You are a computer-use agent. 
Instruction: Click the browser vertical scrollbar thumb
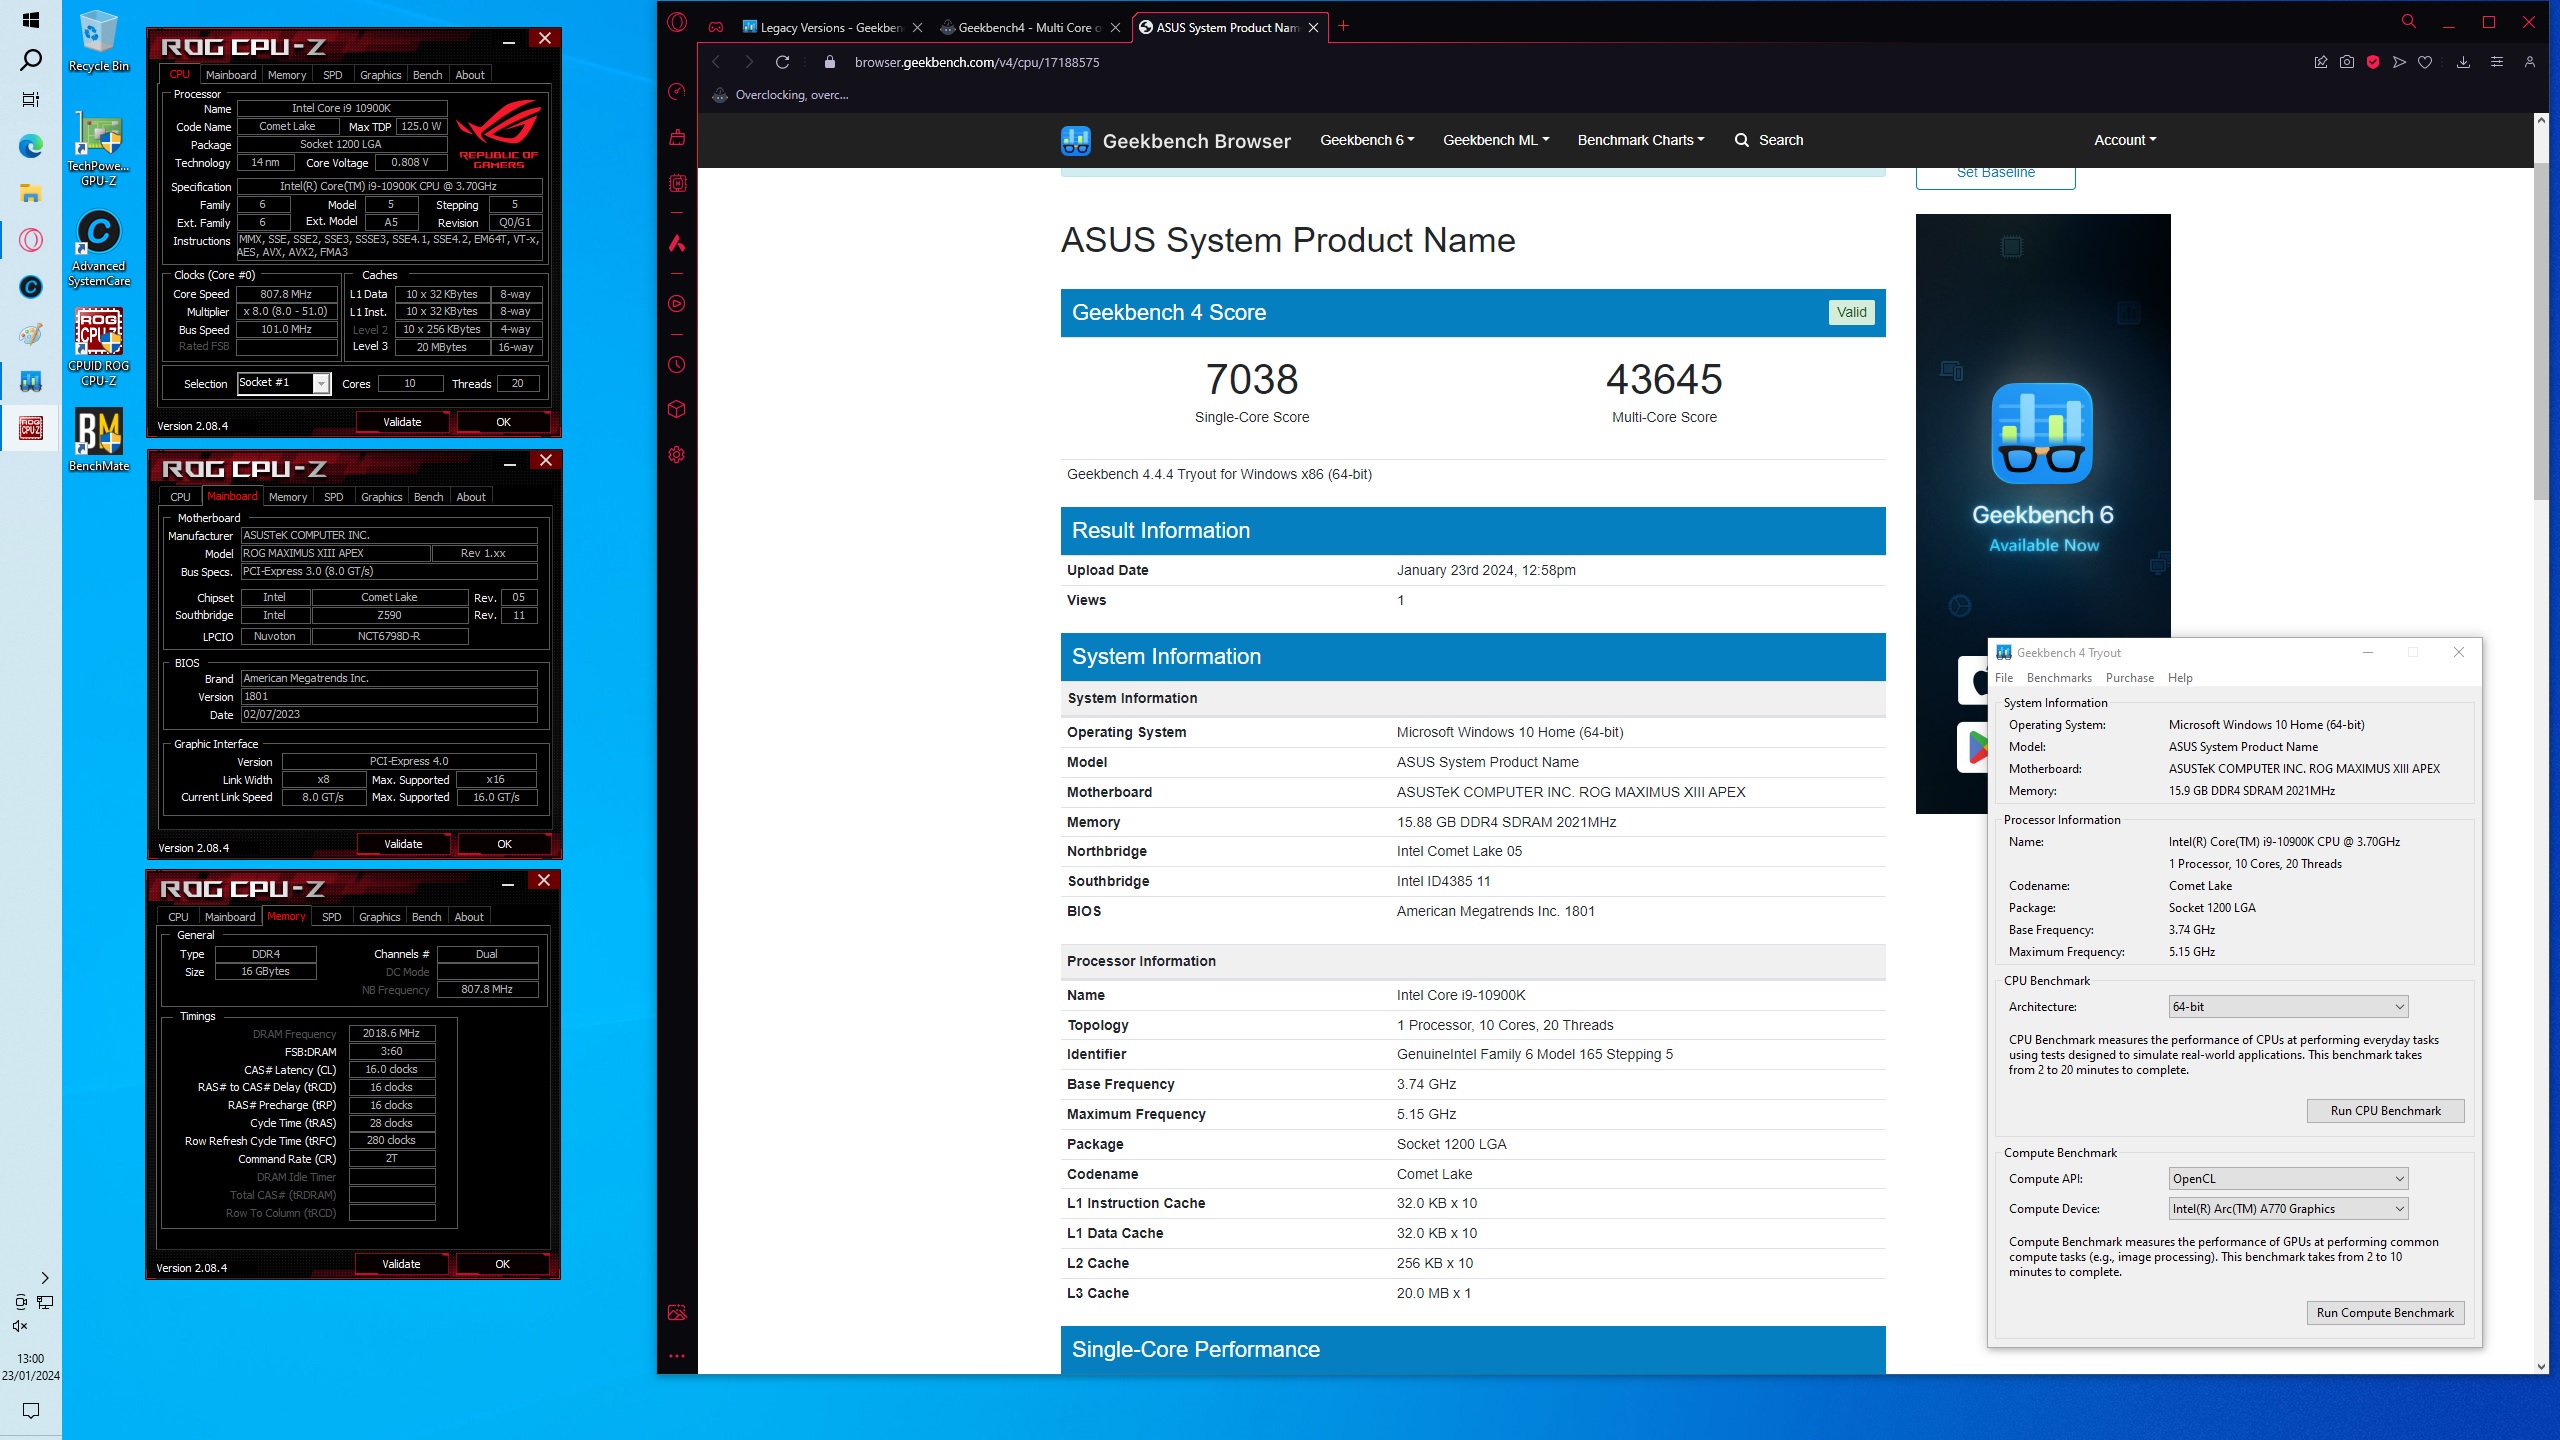pos(2541,330)
